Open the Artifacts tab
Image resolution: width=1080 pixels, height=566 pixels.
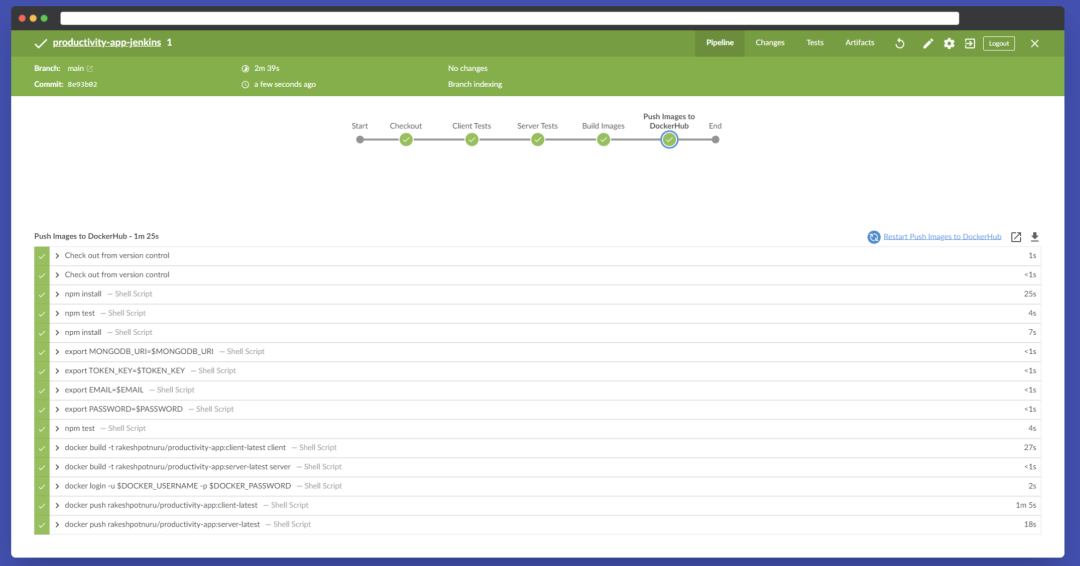coord(859,43)
